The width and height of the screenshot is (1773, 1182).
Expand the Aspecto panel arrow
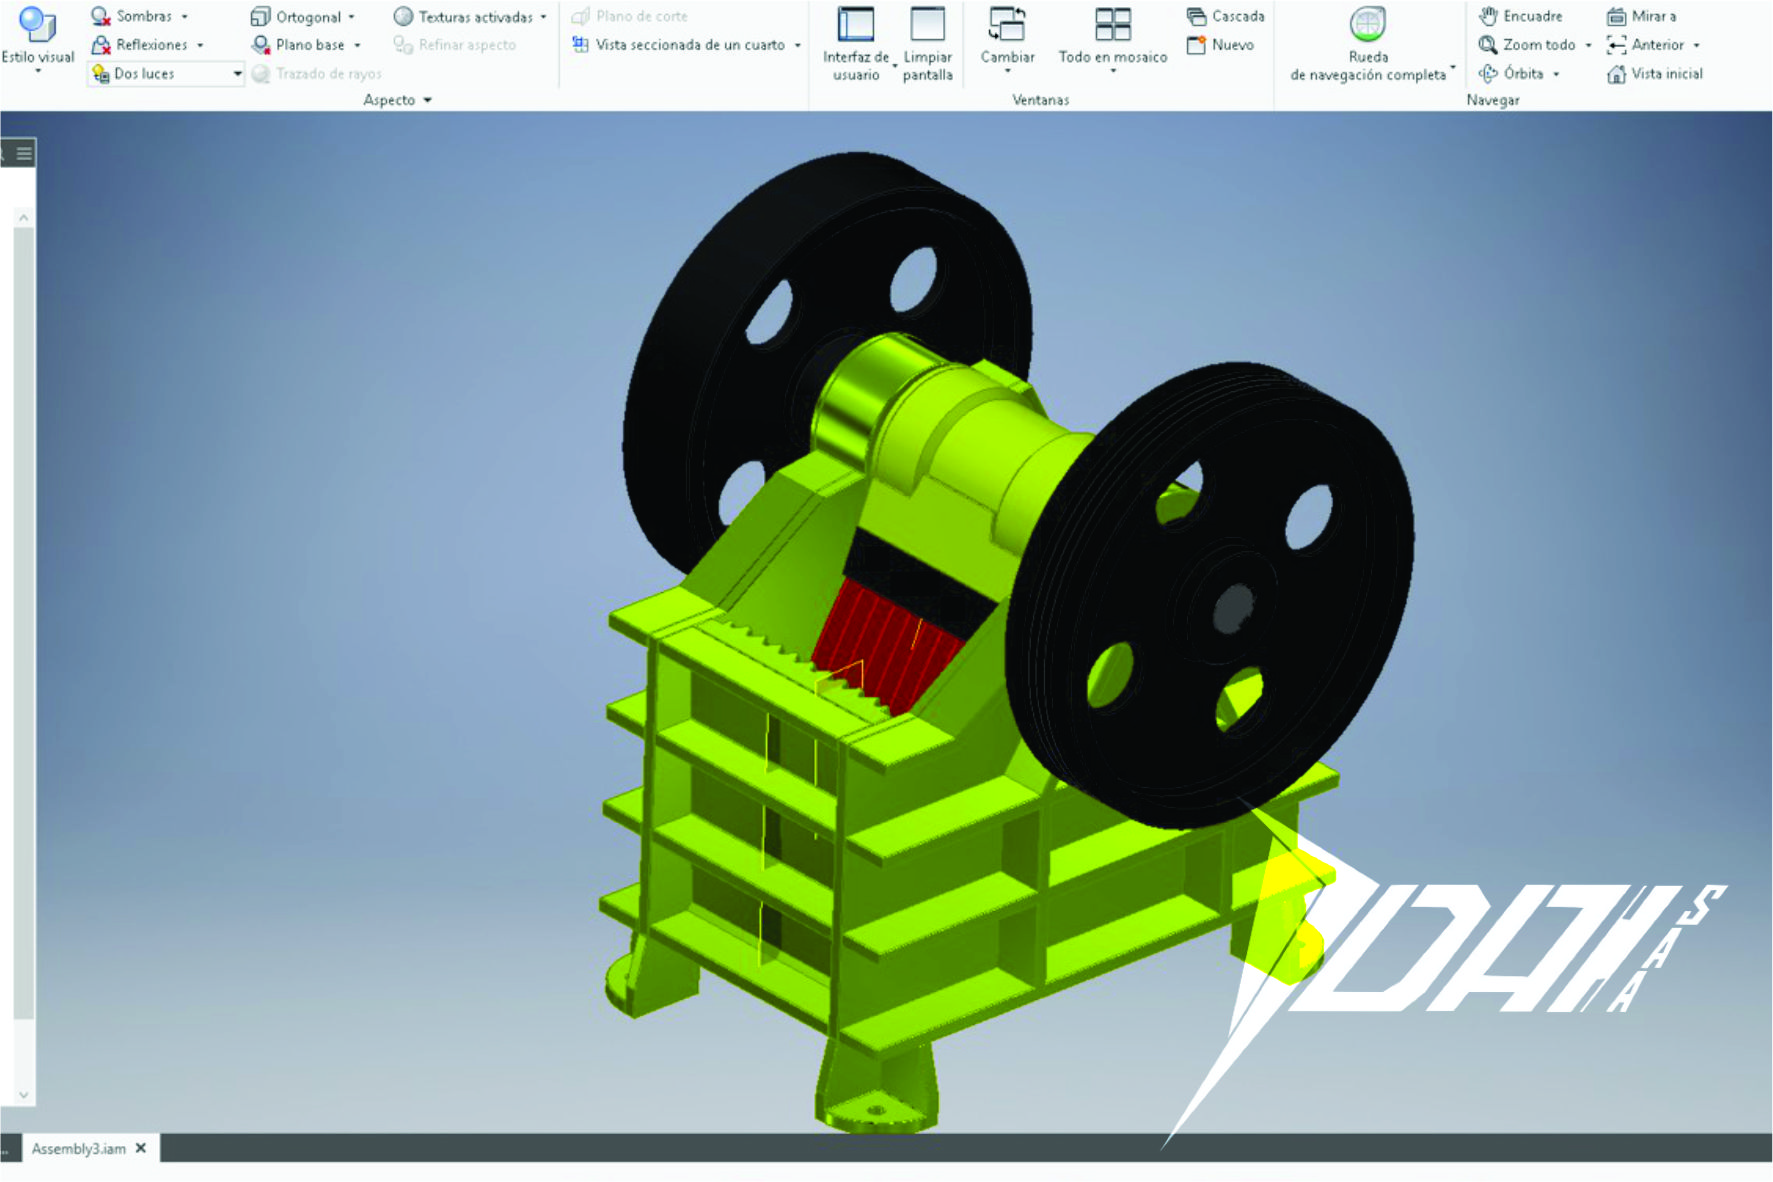pyautogui.click(x=428, y=100)
